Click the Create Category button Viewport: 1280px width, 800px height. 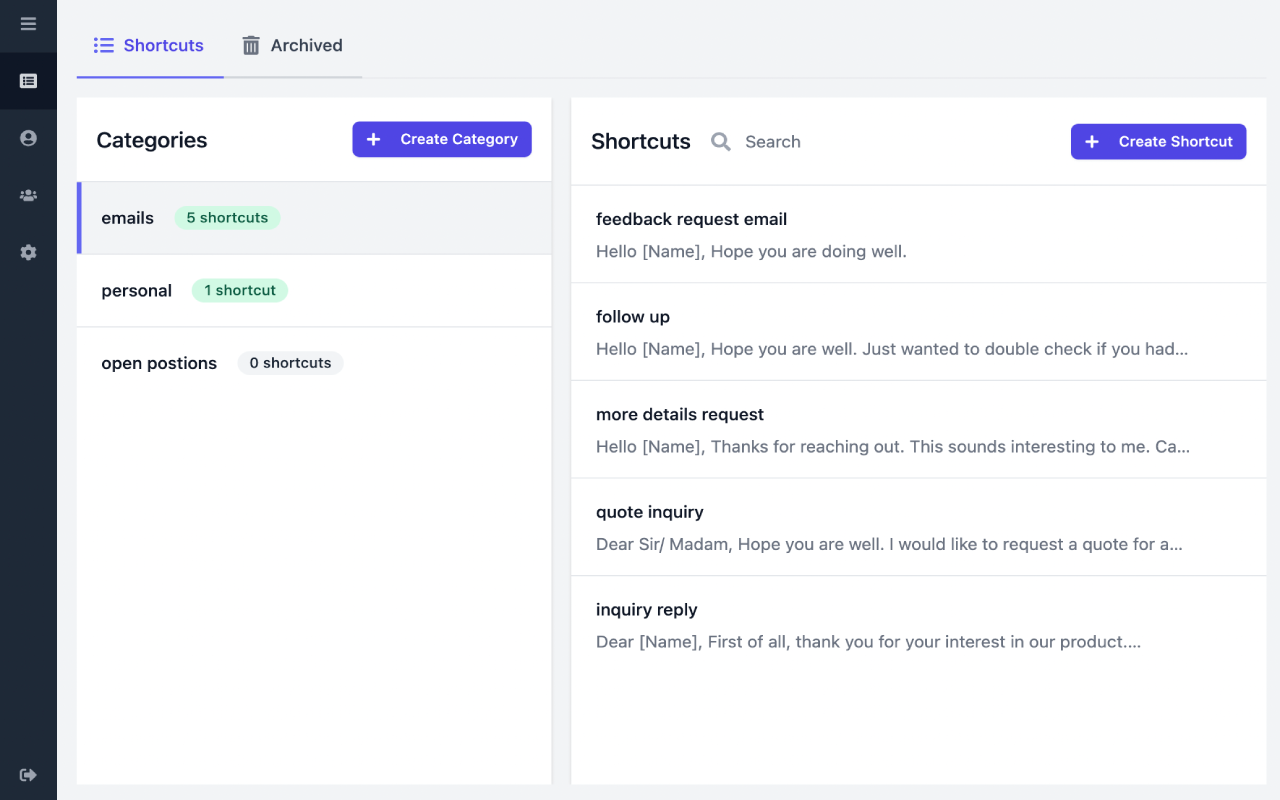(x=442, y=139)
